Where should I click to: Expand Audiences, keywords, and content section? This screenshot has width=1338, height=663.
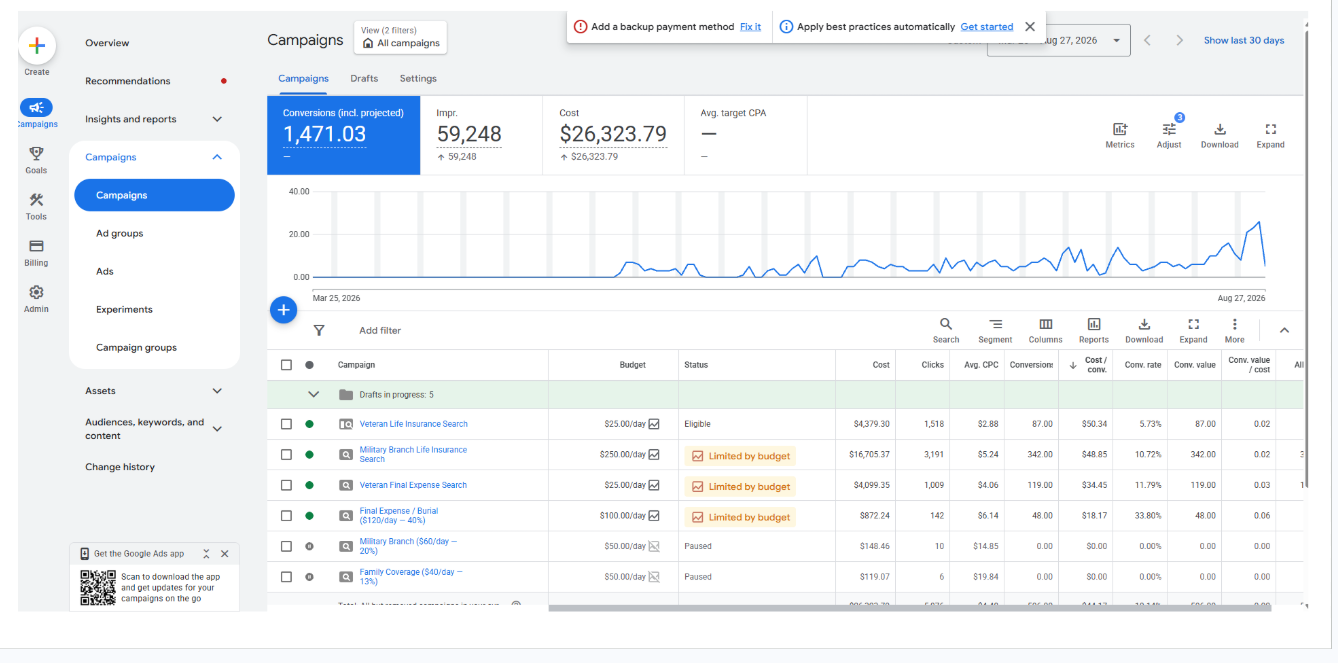[x=217, y=429]
